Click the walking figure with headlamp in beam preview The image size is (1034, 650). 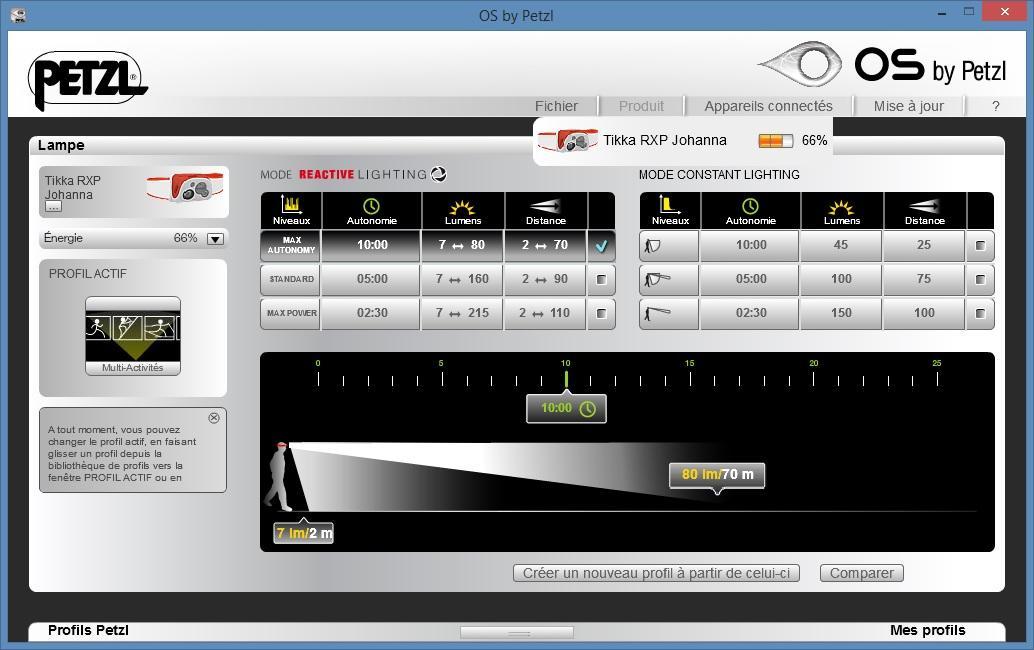click(x=280, y=476)
